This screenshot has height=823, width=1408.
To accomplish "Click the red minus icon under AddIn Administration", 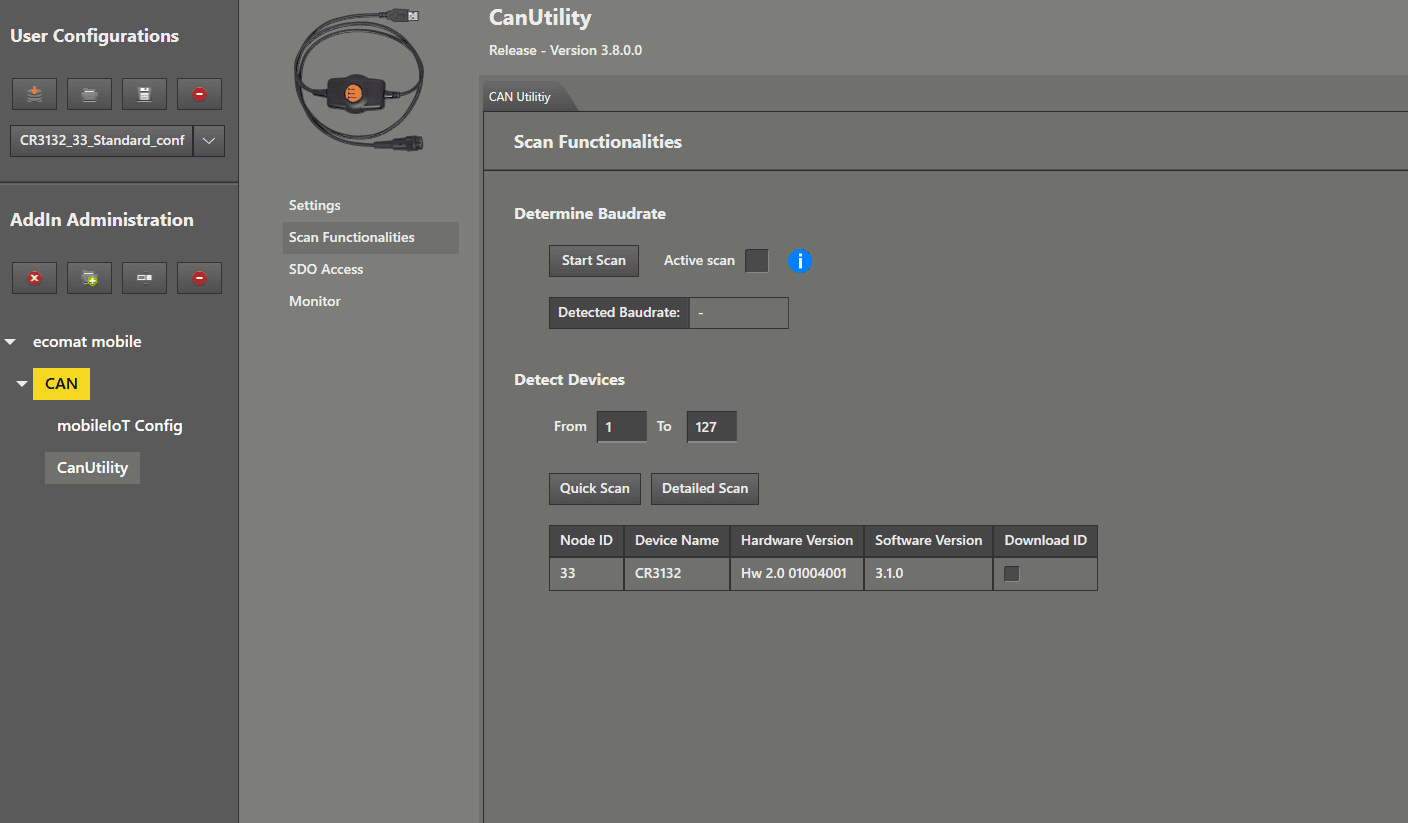I will point(199,278).
